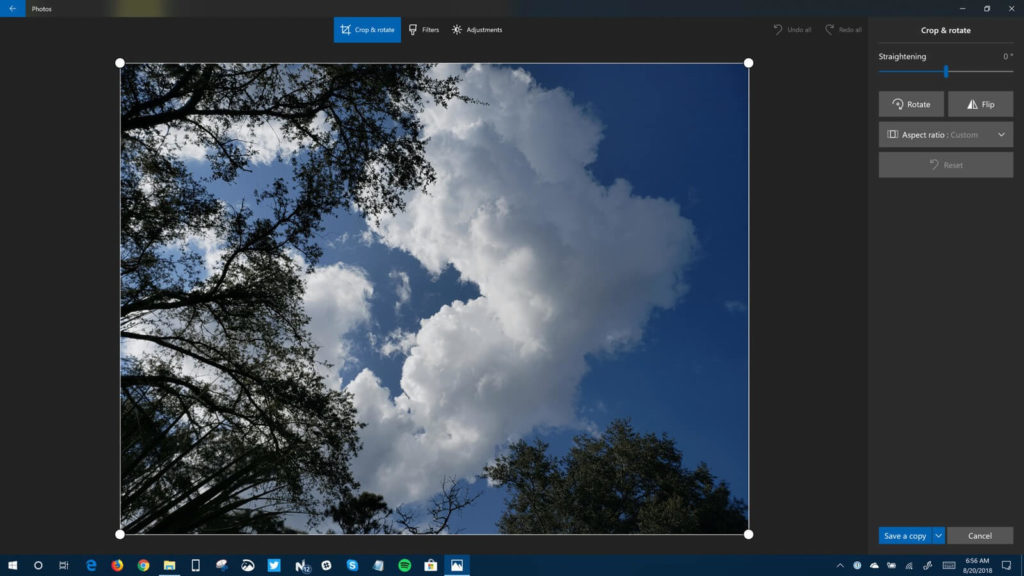This screenshot has width=1024, height=576.
Task: Click the back arrow in Photos
Action: point(11,8)
